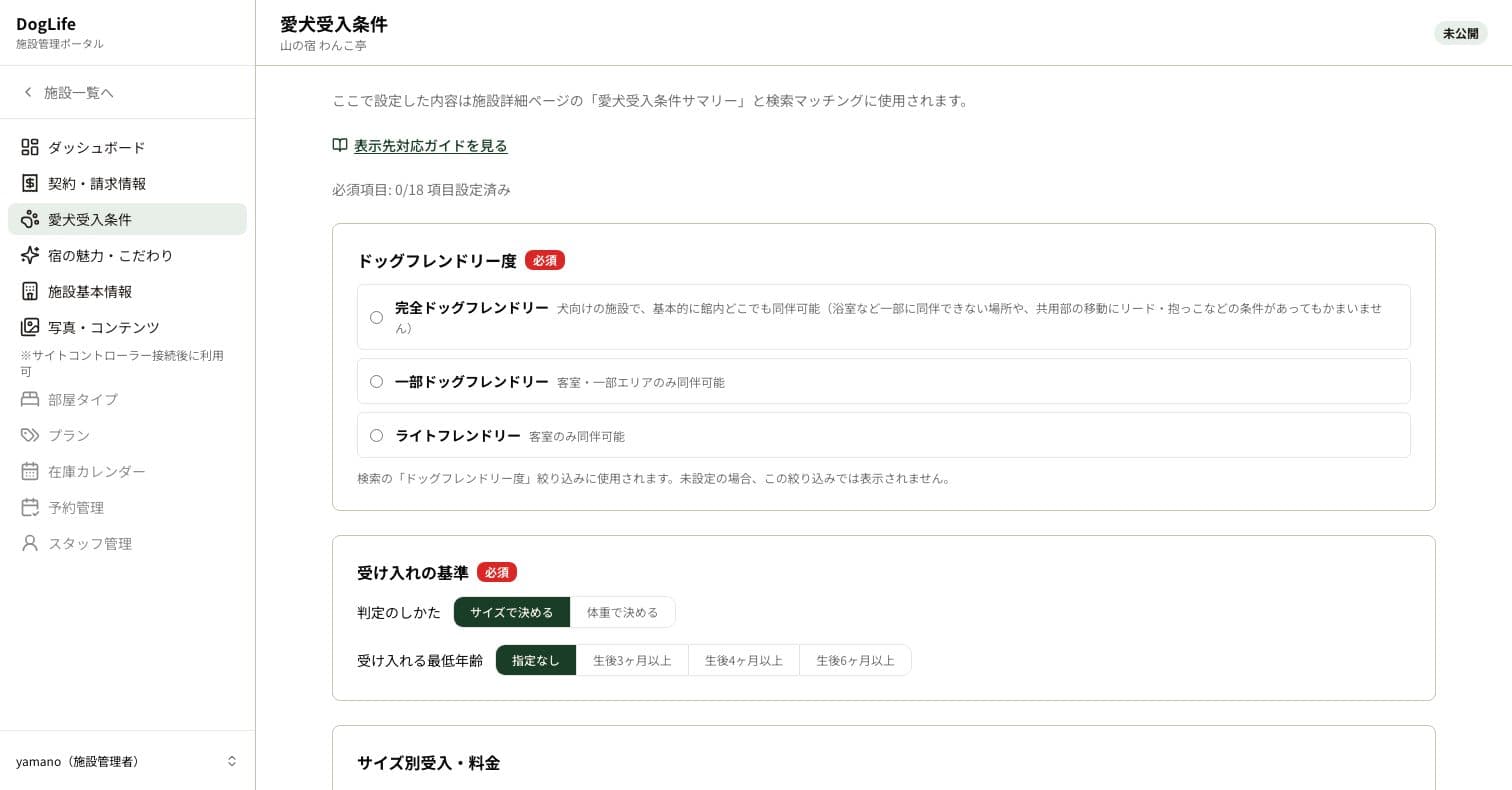Open 施設基本情報 in the sidebar
1512x790 pixels.
tap(127, 291)
